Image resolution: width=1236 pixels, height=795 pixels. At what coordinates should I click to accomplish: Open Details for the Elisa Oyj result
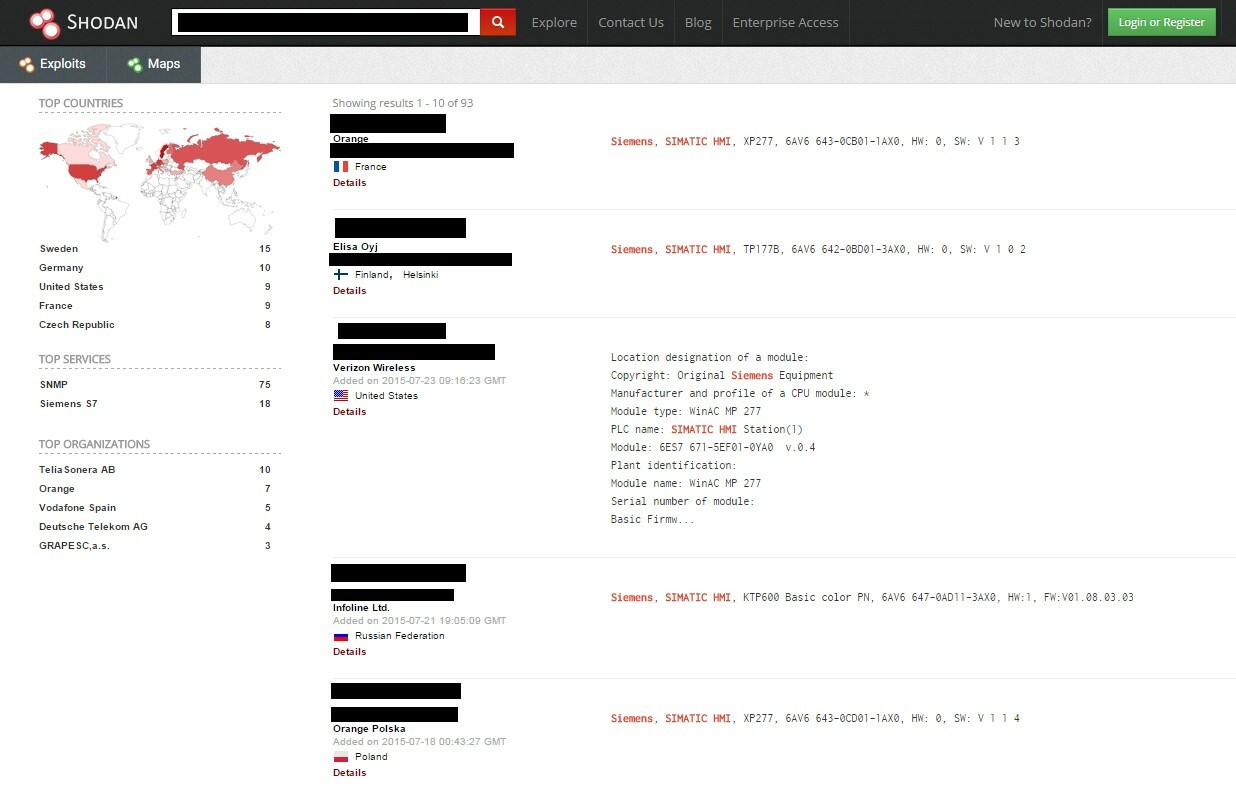click(x=350, y=291)
